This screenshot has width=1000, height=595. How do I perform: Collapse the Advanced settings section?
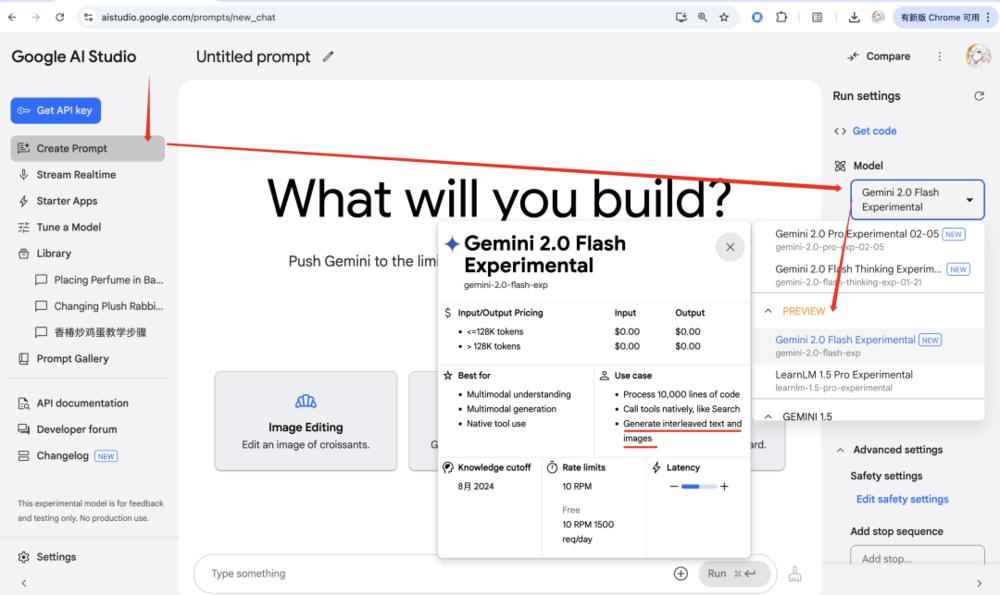pyautogui.click(x=840, y=450)
